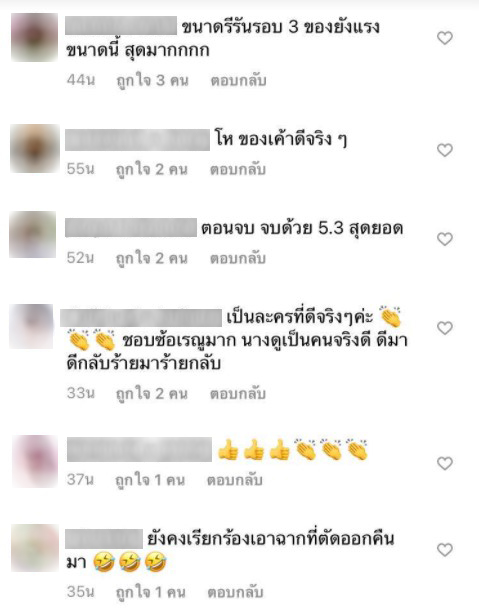The image size is (479, 615).
Task: Reply to the 37น emoji comment
Action: pos(235,480)
